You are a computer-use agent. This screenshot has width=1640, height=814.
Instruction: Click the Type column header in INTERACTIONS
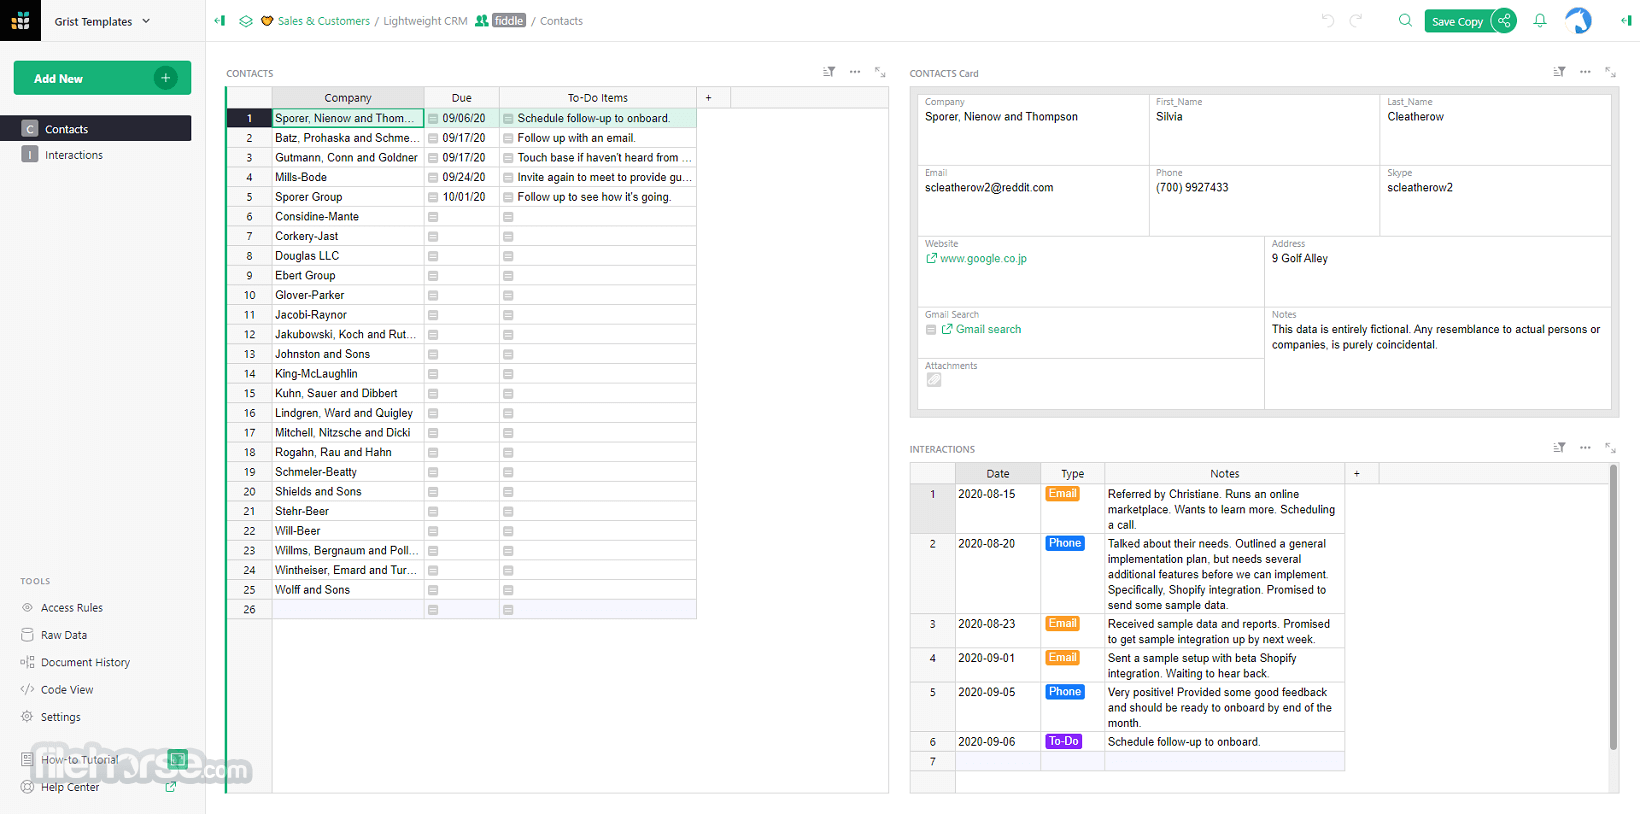click(1072, 474)
